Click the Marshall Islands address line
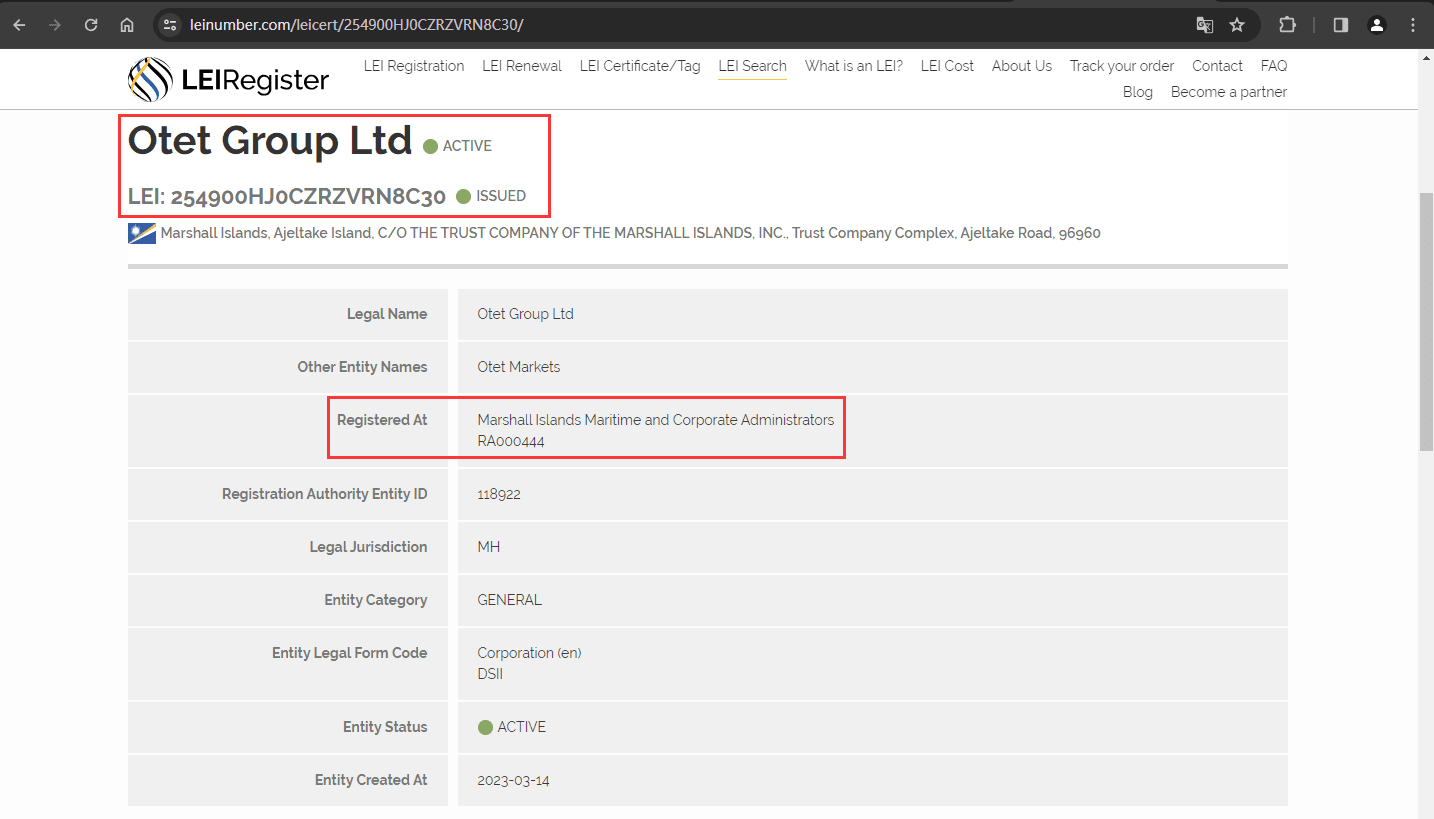 coord(630,233)
